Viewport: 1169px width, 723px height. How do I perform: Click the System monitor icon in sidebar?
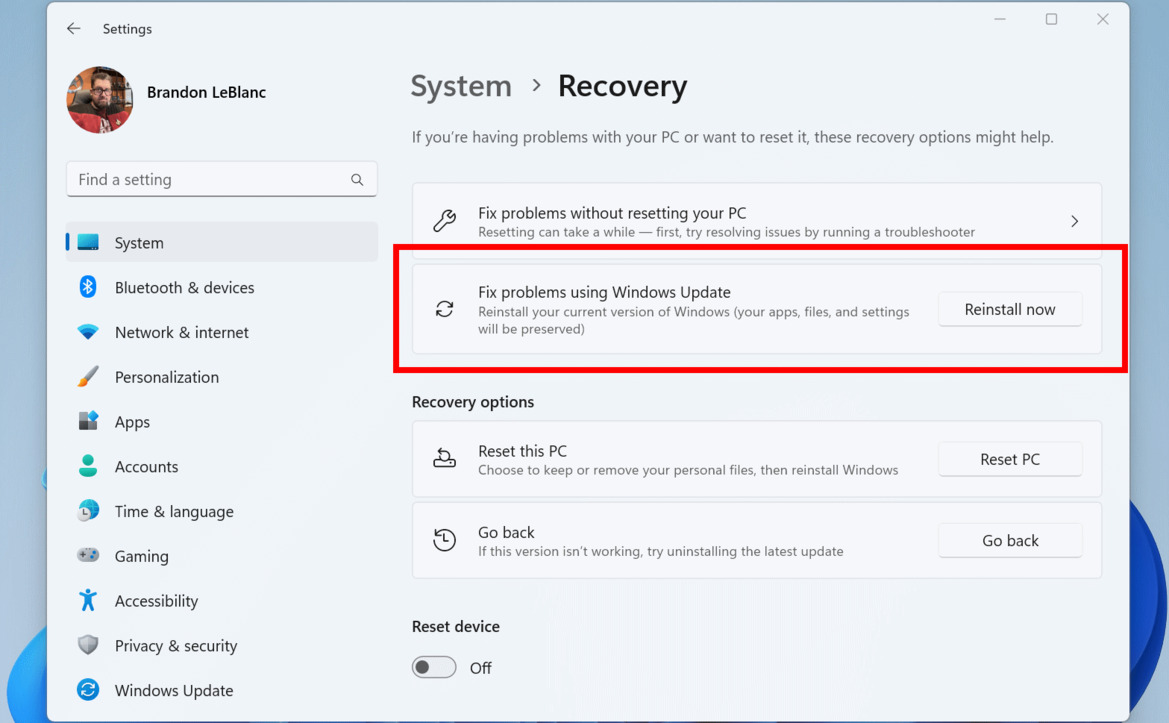(88, 242)
